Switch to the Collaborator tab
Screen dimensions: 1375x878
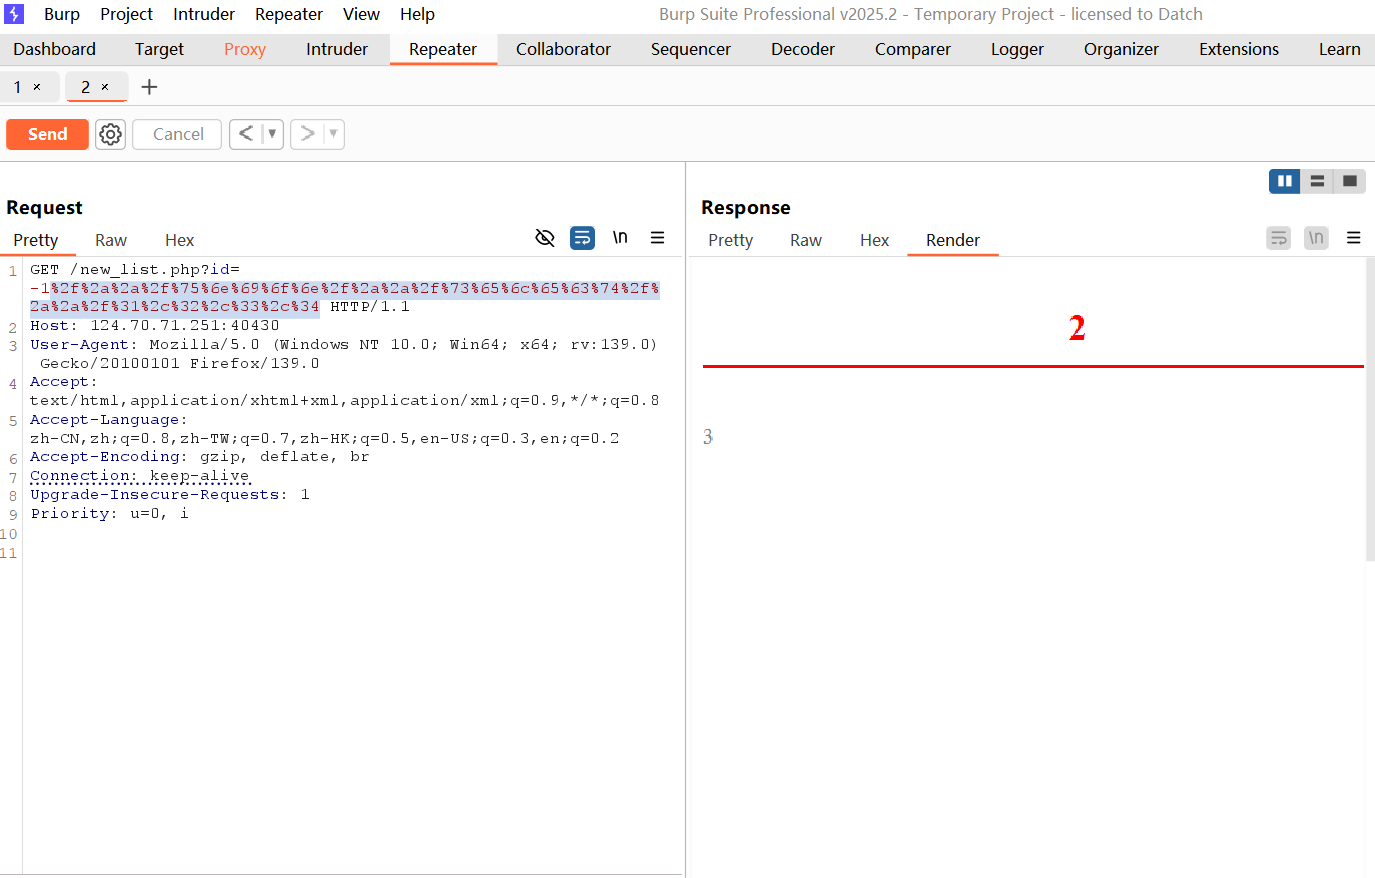[x=563, y=49]
